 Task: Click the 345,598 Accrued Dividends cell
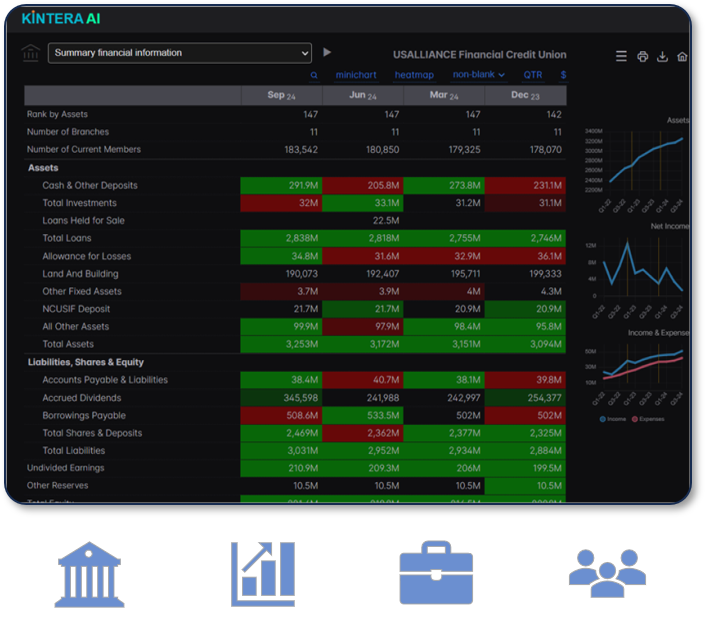pos(281,397)
